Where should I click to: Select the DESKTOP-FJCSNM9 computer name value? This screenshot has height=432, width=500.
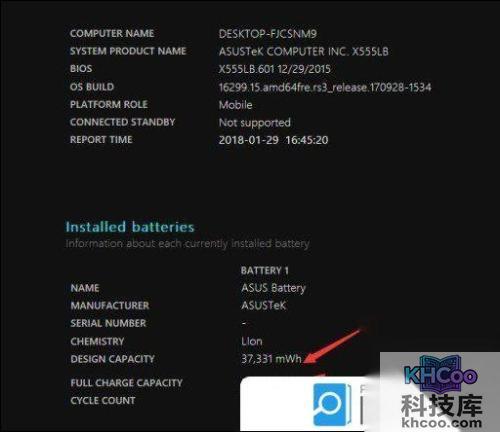(268, 34)
